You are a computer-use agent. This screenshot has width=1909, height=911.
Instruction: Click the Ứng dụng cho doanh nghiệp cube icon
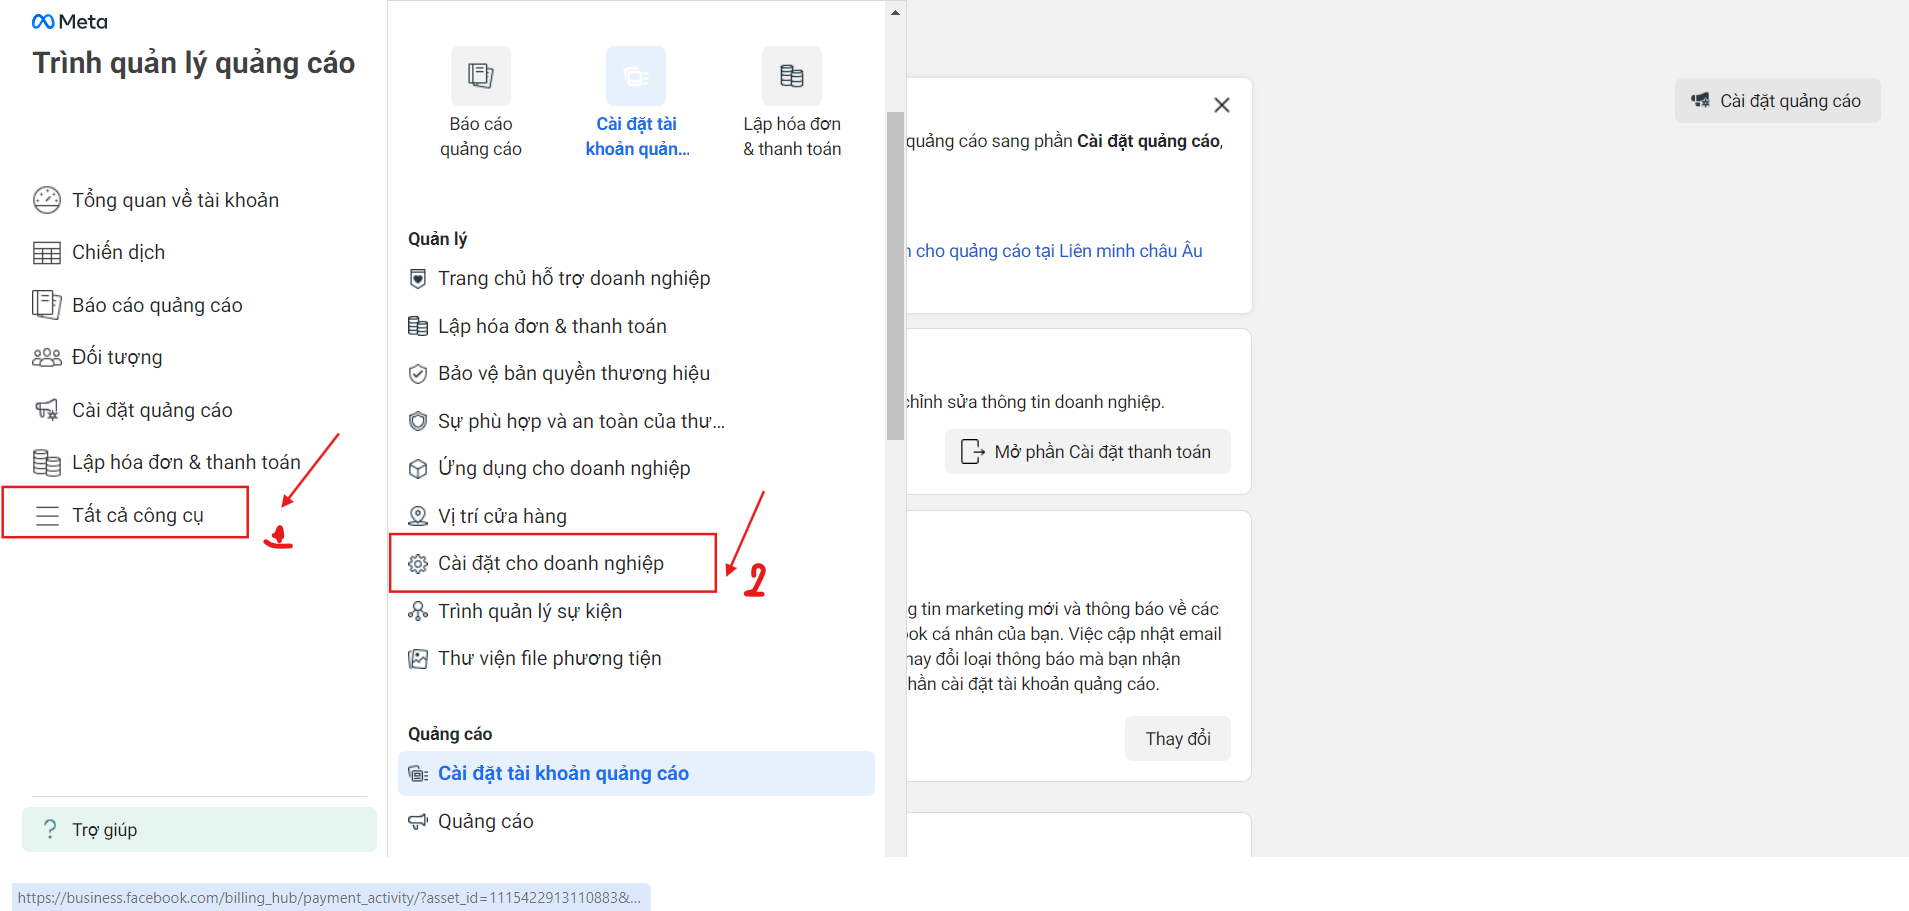418,469
